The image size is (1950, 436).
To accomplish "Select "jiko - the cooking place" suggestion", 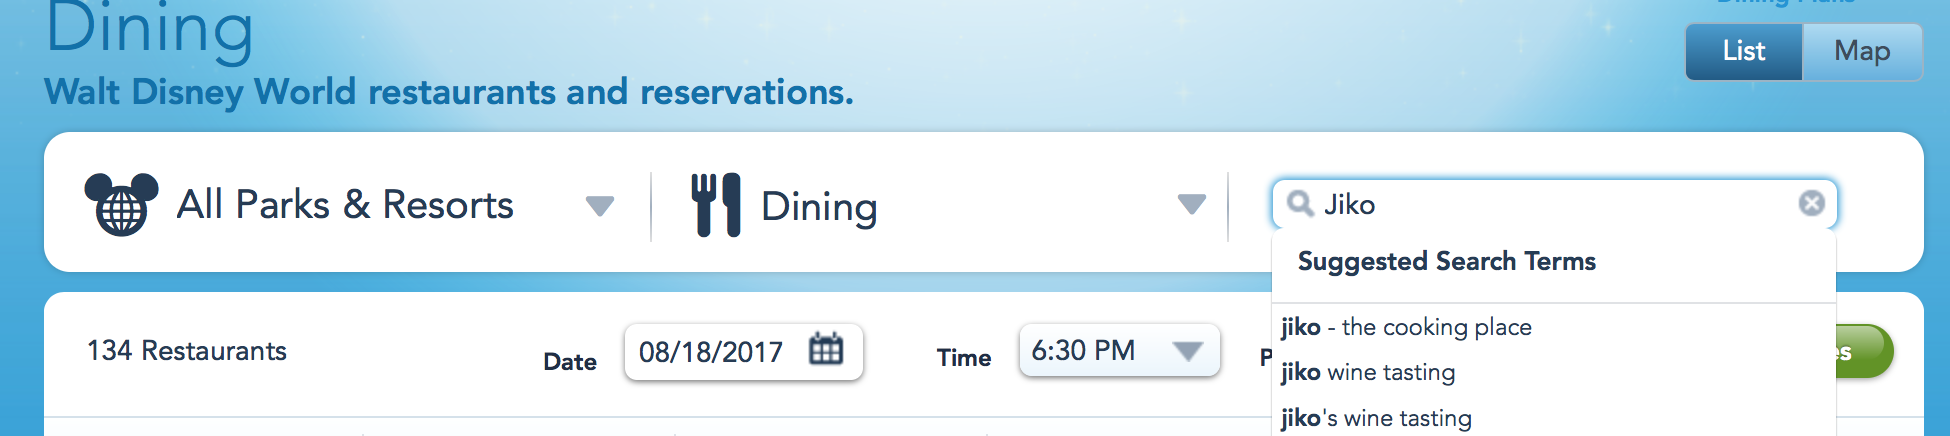I will pos(1406,327).
